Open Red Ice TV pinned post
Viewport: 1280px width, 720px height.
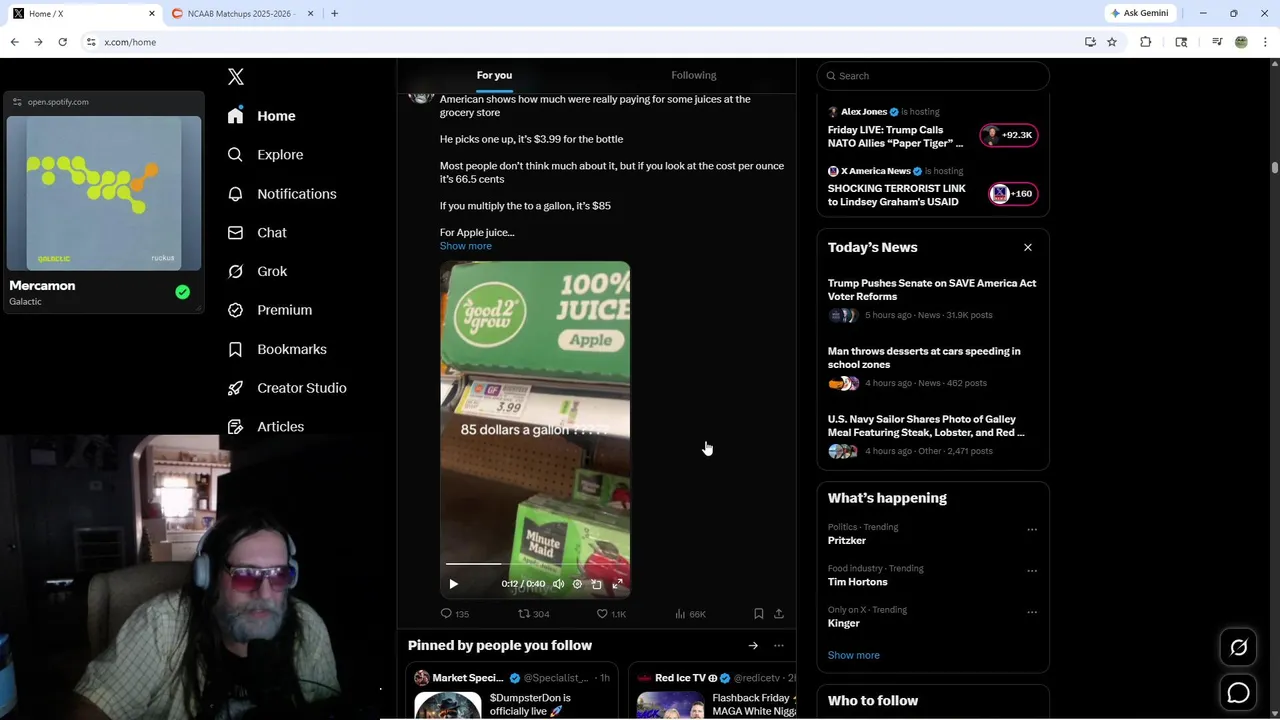(712, 691)
